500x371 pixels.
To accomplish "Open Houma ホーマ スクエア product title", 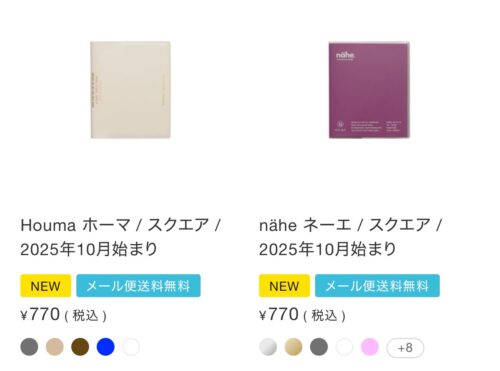I will point(121,237).
